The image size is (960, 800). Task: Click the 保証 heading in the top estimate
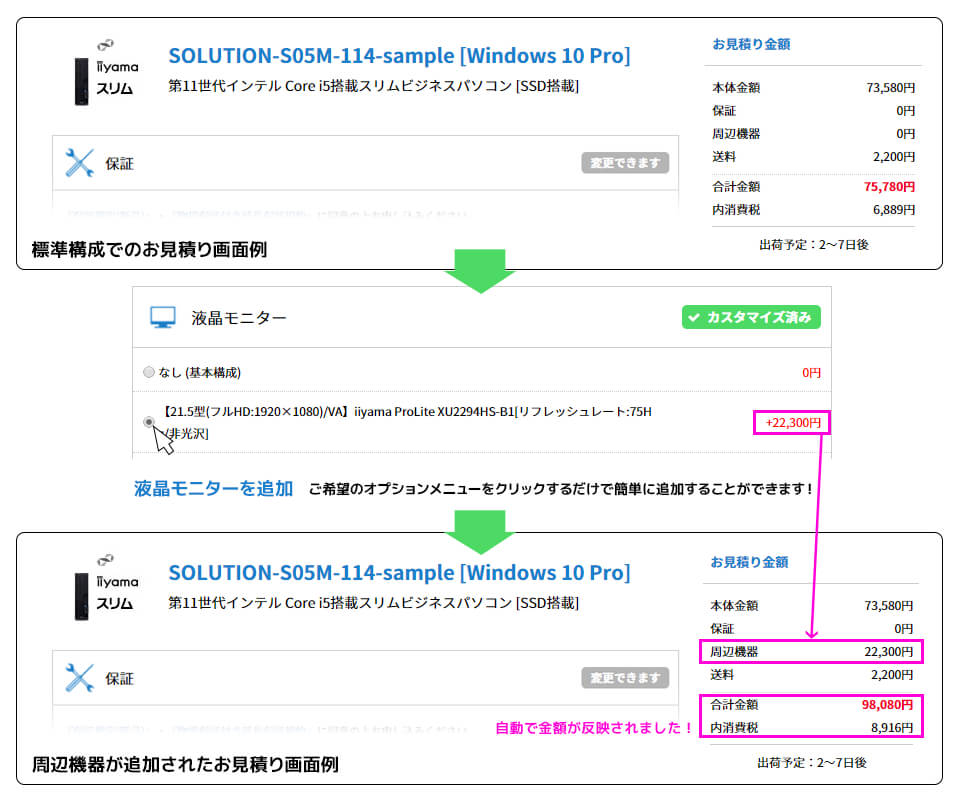pyautogui.click(x=119, y=163)
